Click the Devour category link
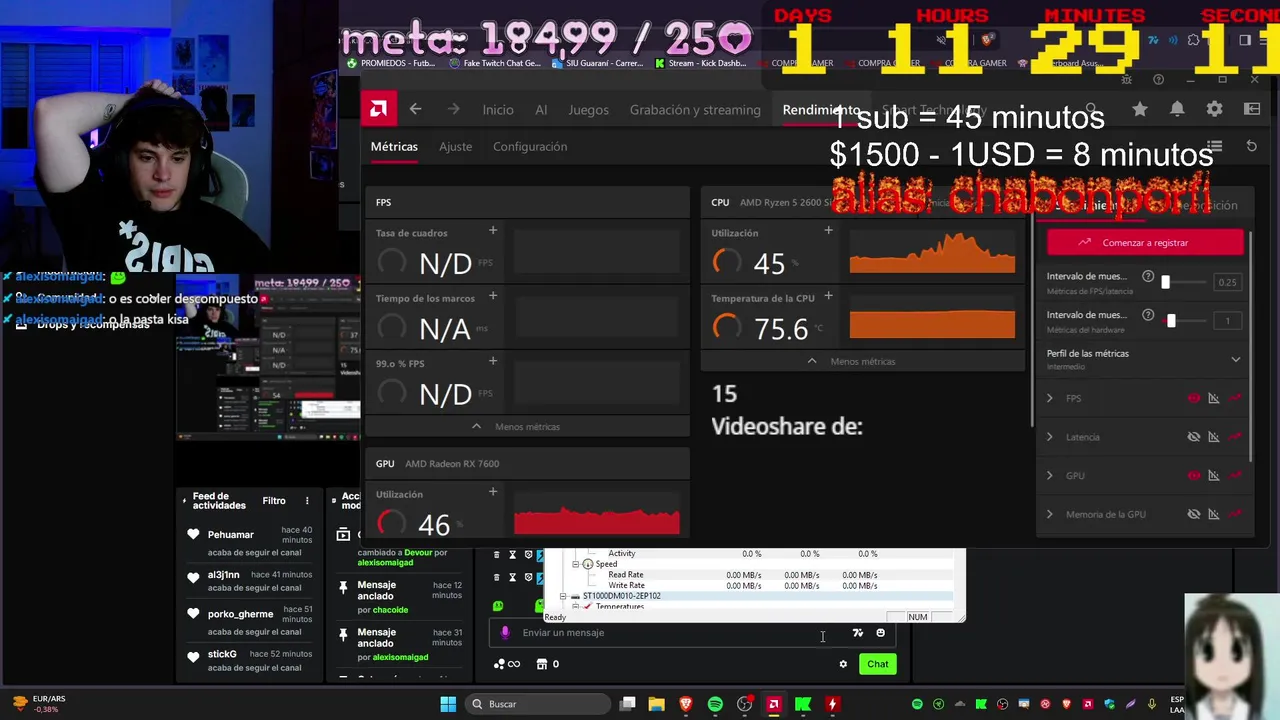The width and height of the screenshot is (1280, 720). [x=418, y=552]
